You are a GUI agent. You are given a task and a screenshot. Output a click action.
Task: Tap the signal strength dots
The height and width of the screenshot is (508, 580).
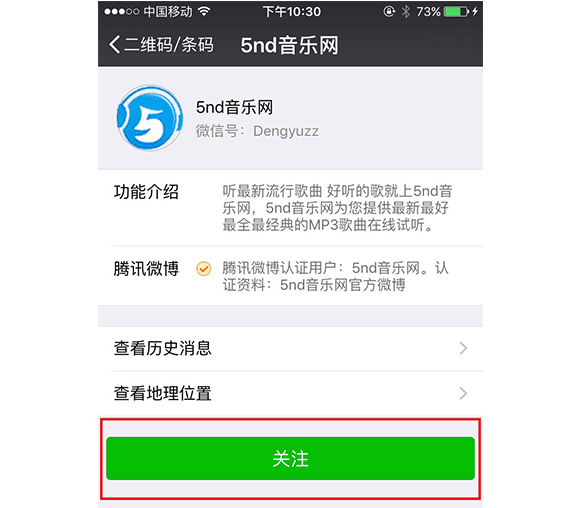(x=122, y=12)
